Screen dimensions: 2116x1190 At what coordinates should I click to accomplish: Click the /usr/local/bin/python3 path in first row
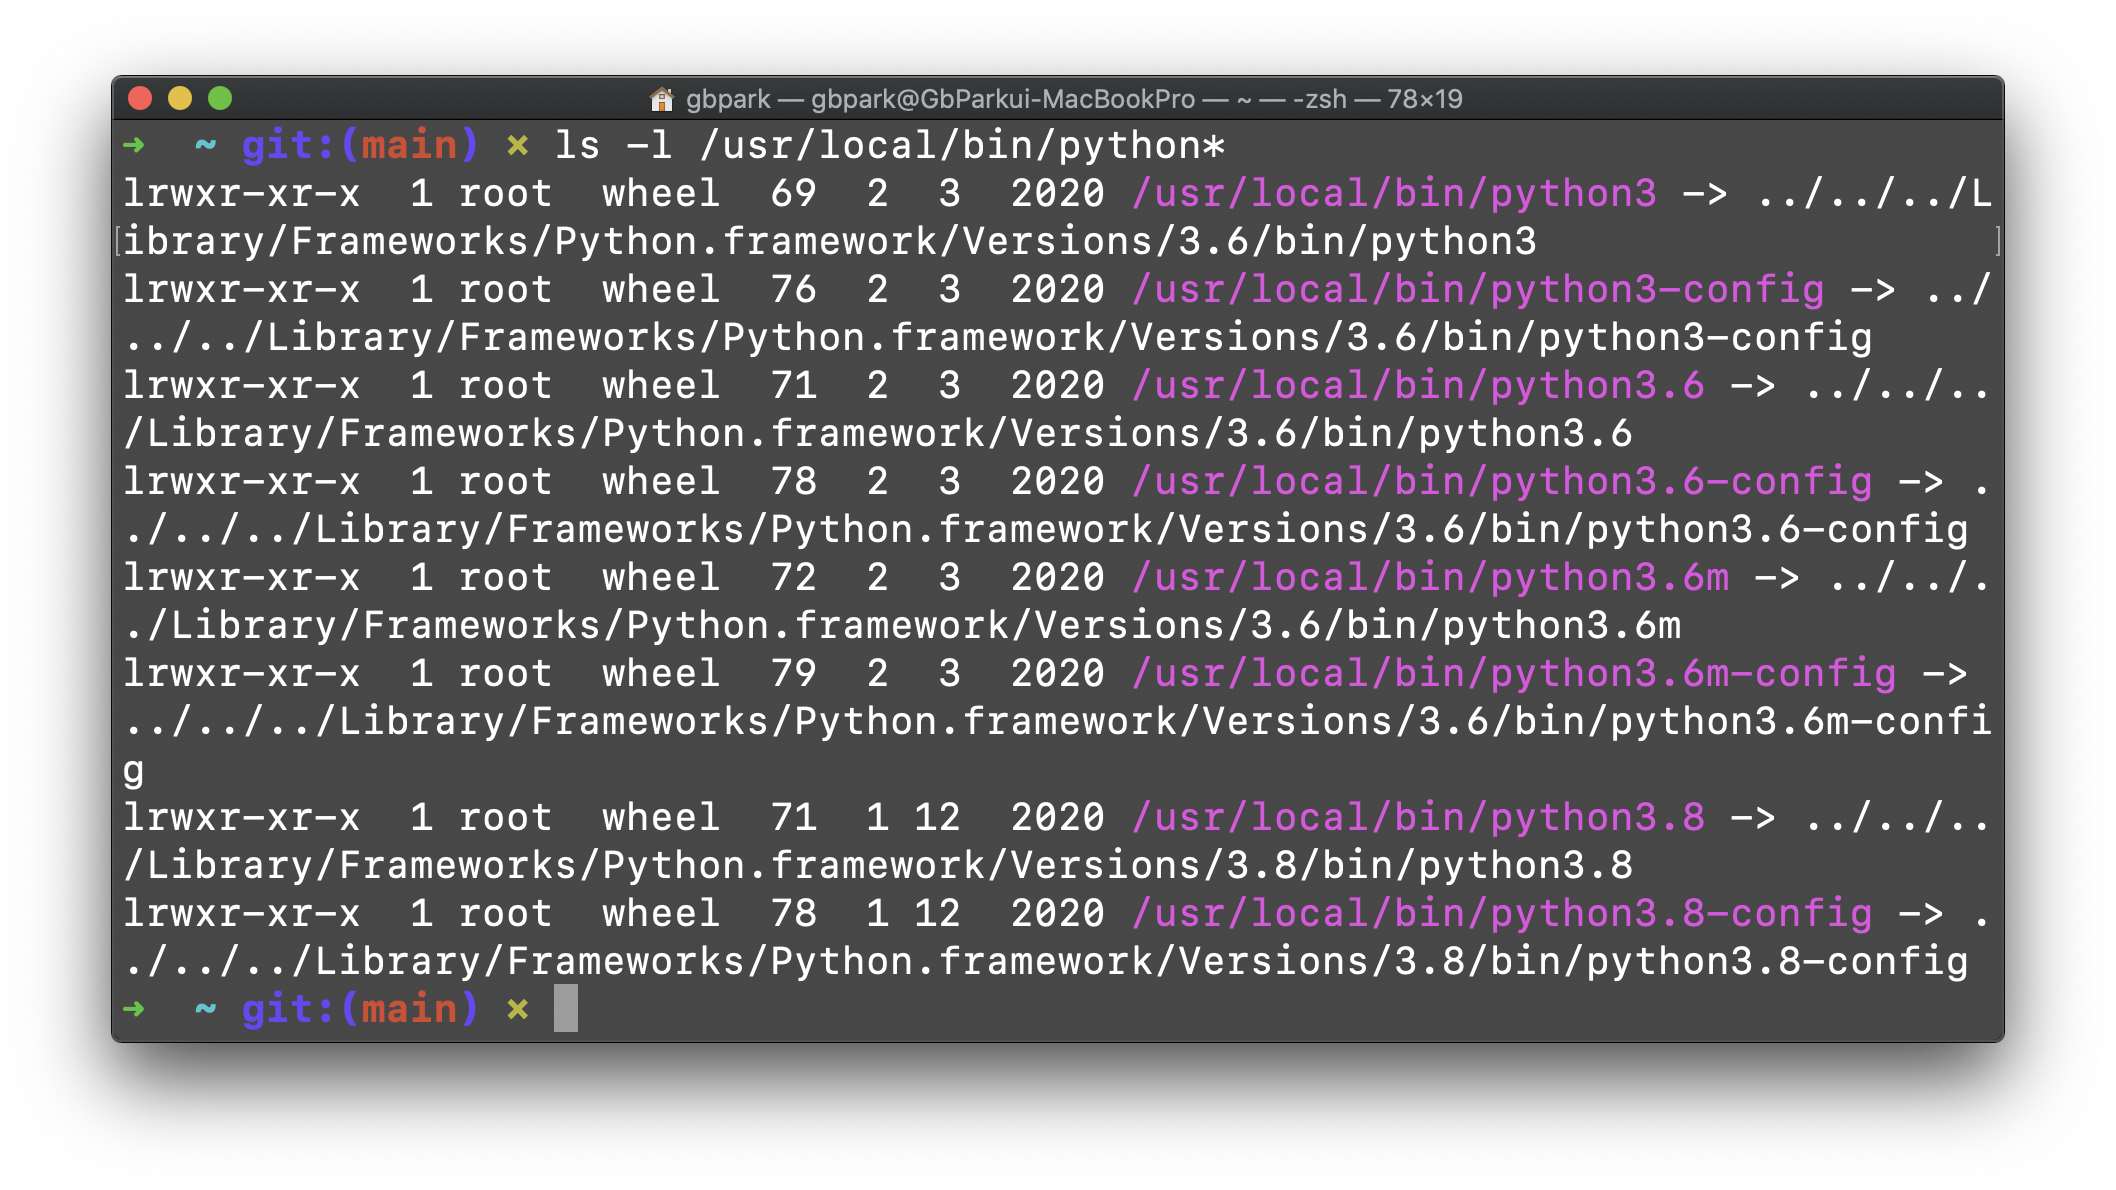point(1394,193)
